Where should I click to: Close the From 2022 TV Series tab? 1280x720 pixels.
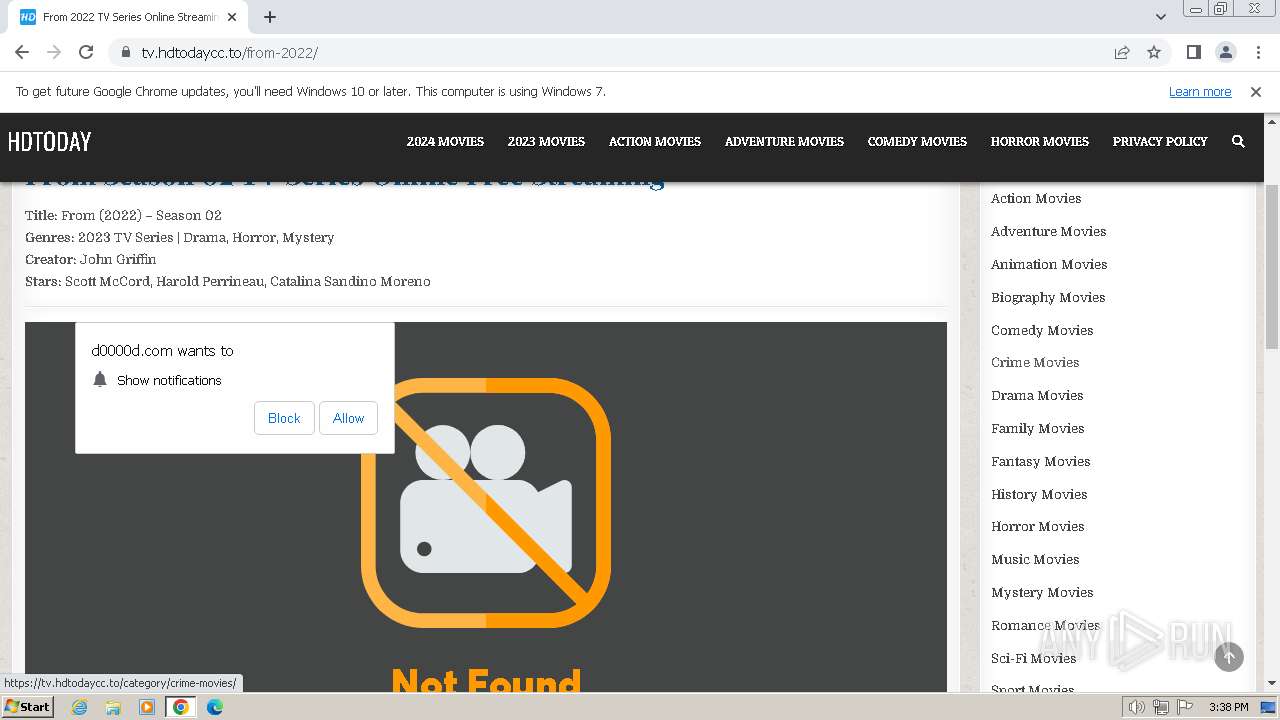pos(232,17)
